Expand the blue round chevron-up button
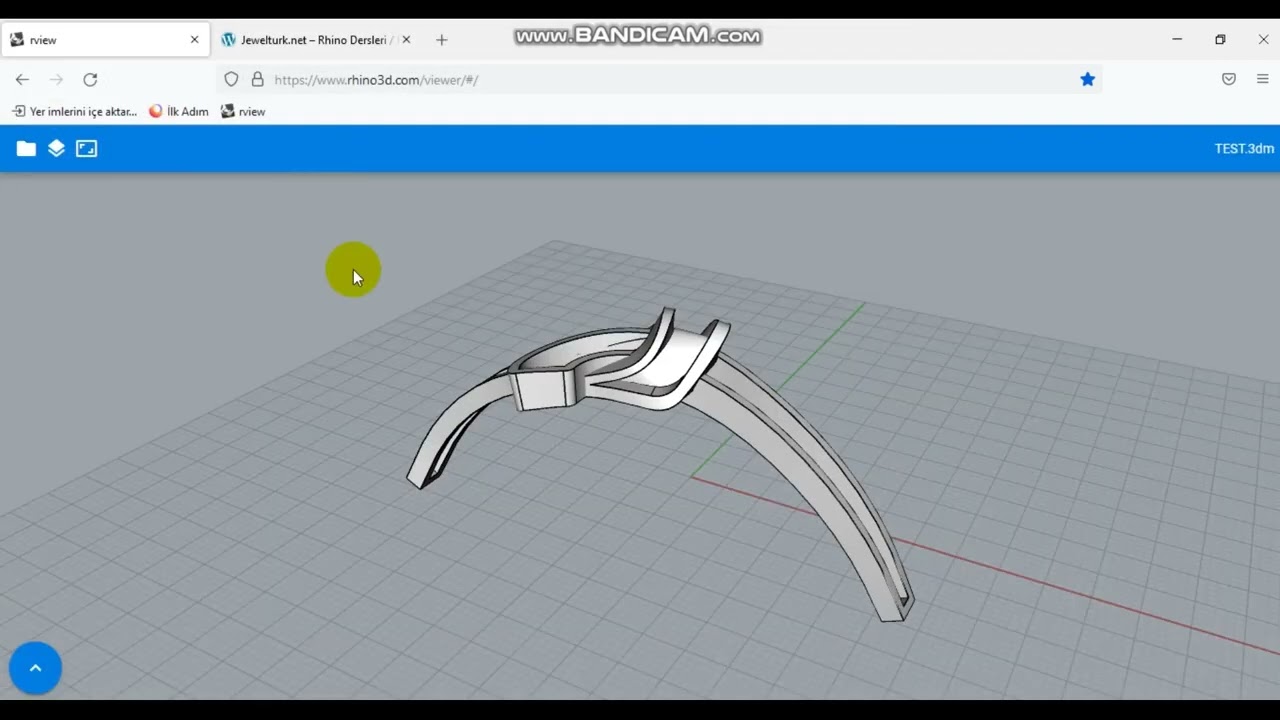1280x720 pixels. click(x=35, y=668)
